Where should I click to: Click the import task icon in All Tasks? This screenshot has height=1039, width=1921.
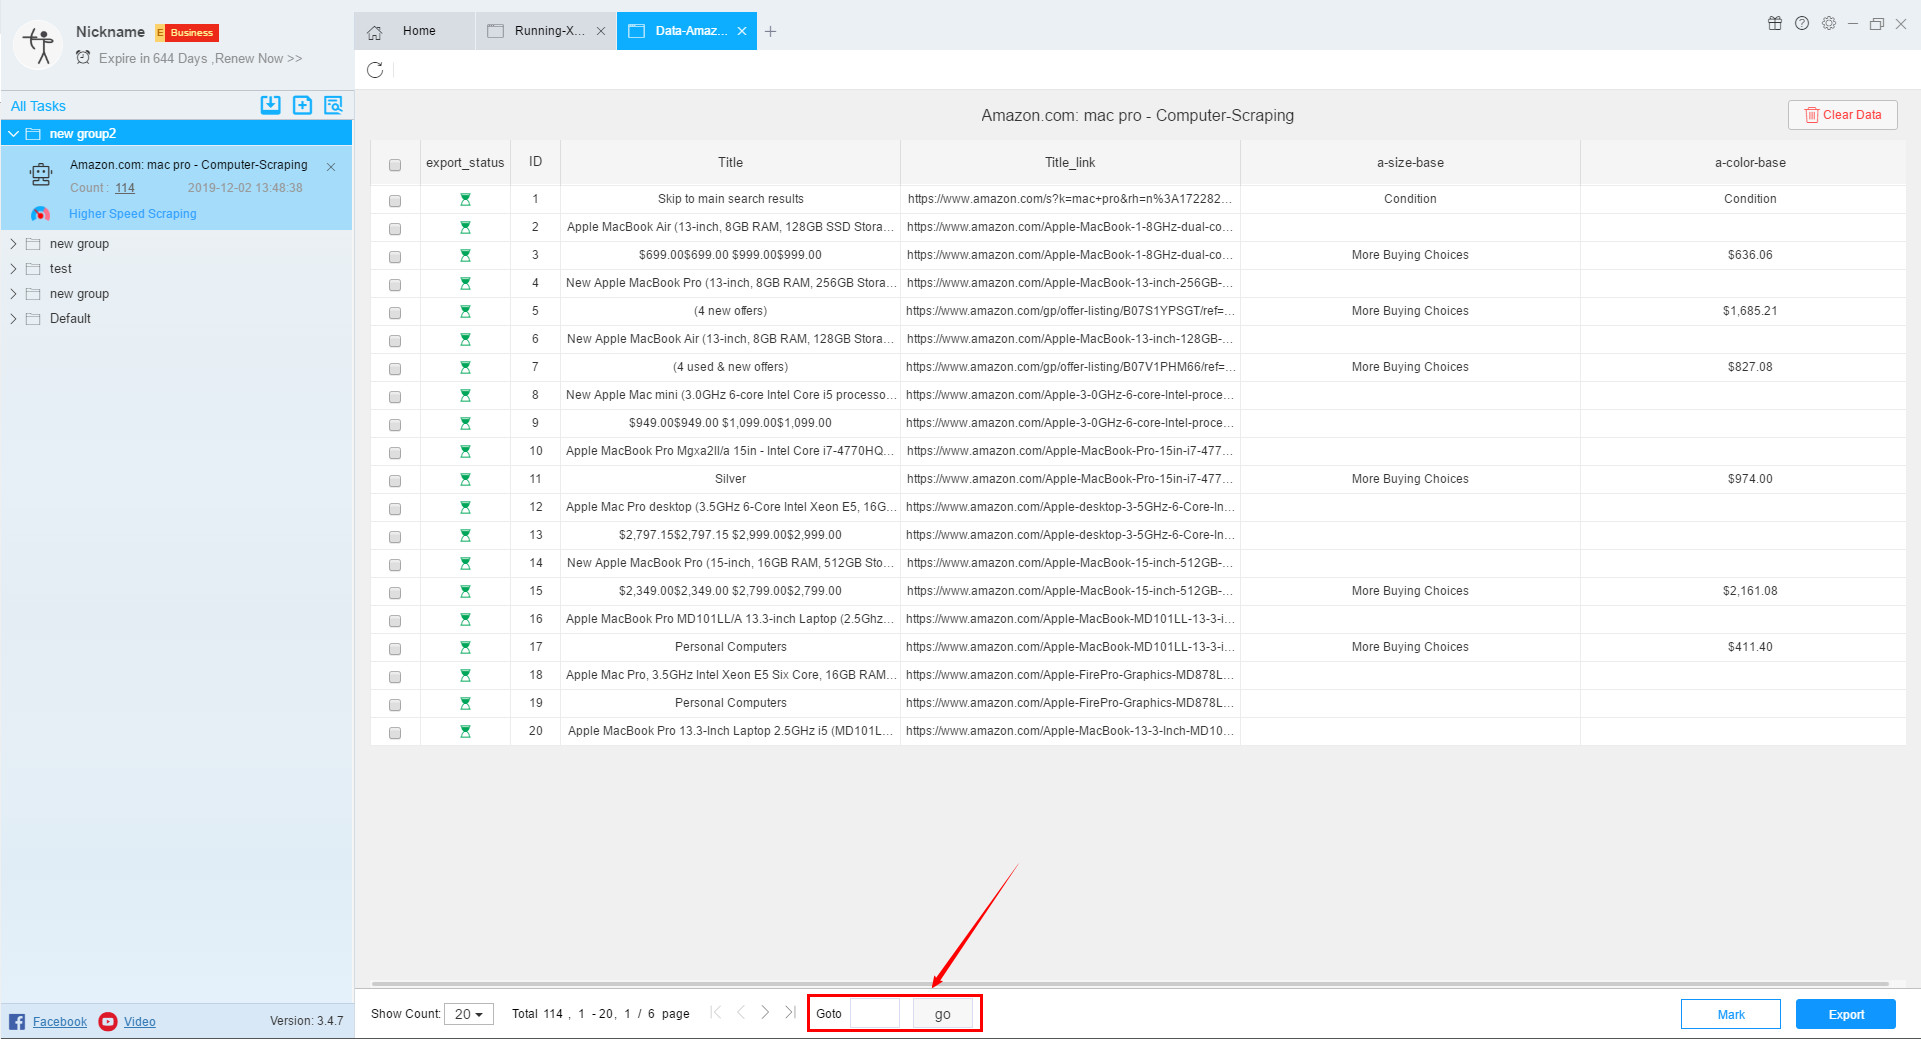click(x=271, y=105)
